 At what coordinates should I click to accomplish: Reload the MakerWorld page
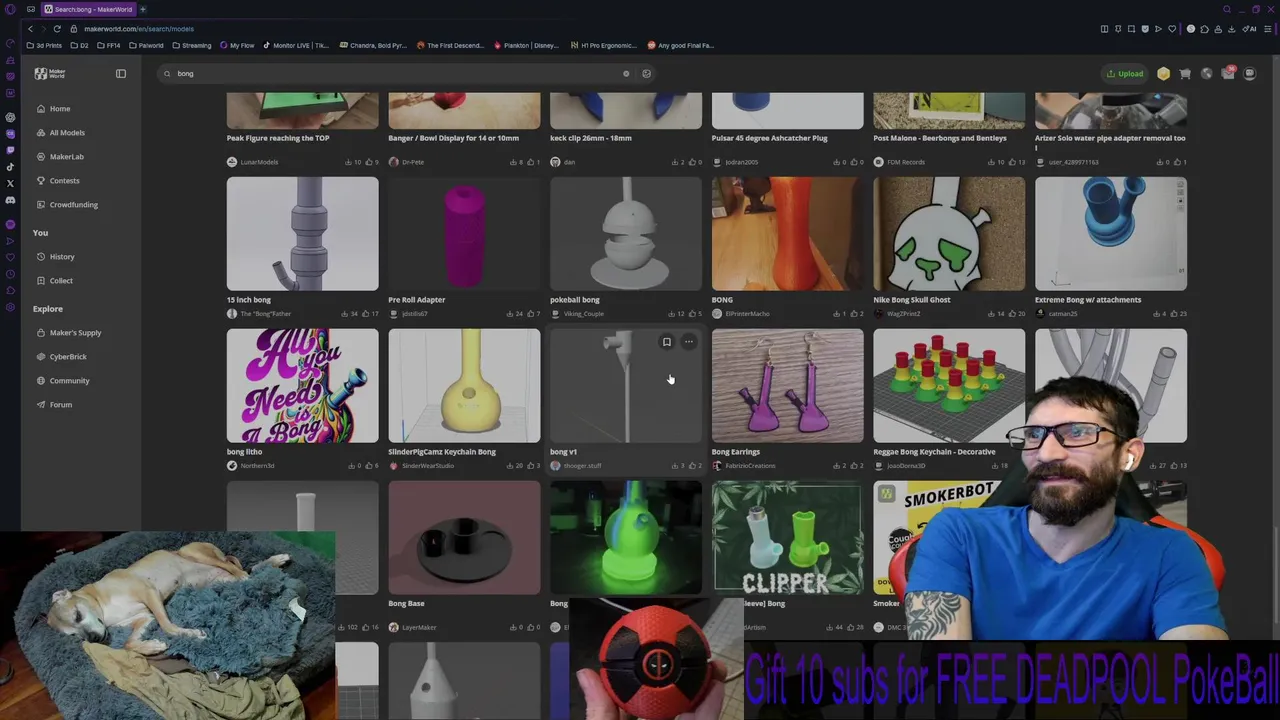(57, 29)
